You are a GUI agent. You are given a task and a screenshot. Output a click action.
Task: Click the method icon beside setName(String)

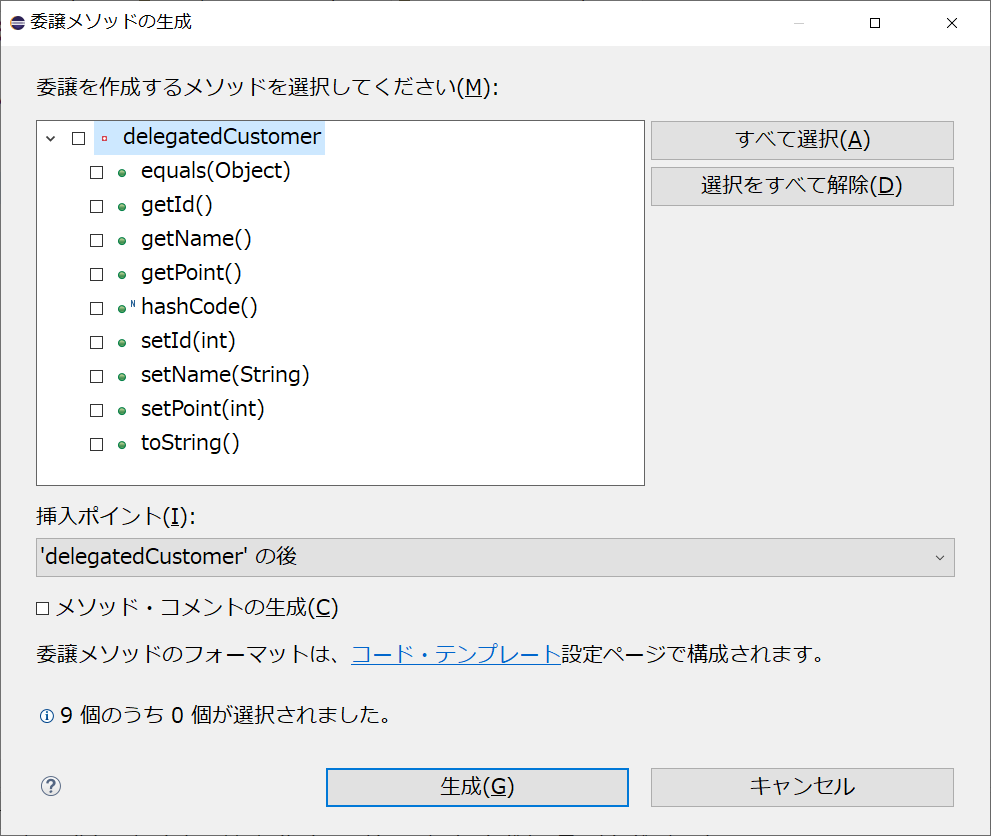(x=122, y=375)
